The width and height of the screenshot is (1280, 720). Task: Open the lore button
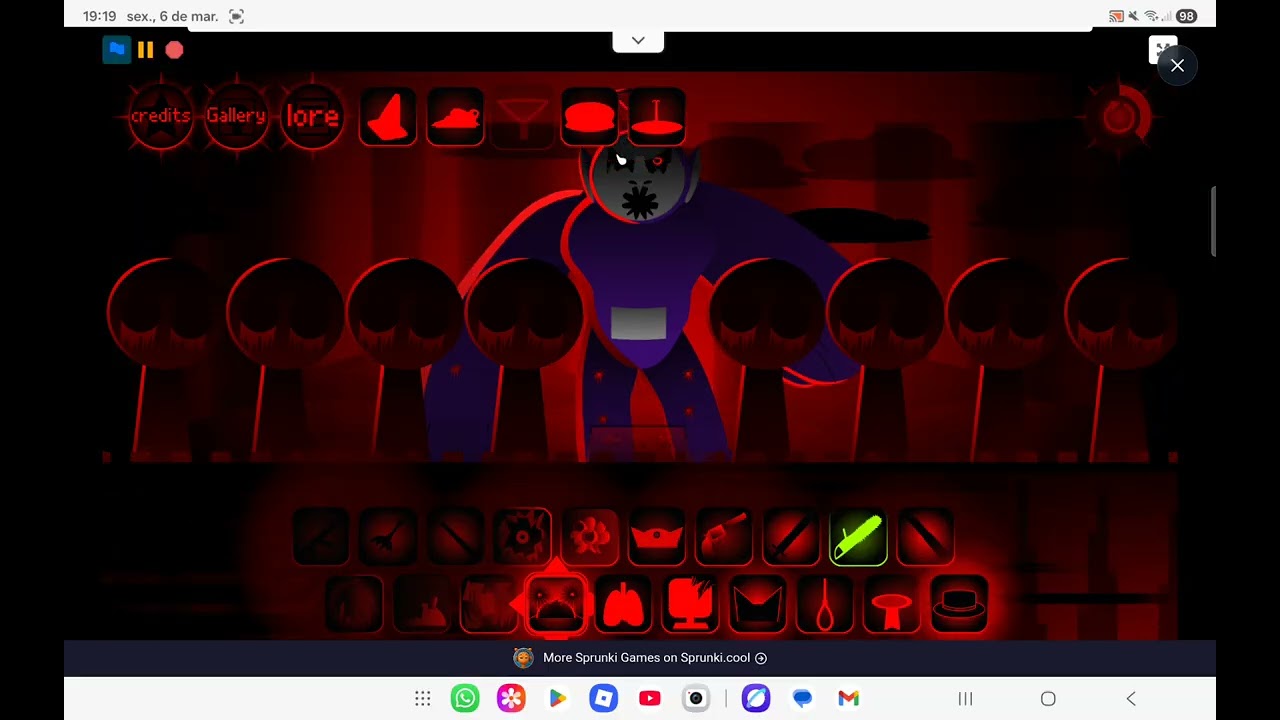[x=312, y=116]
